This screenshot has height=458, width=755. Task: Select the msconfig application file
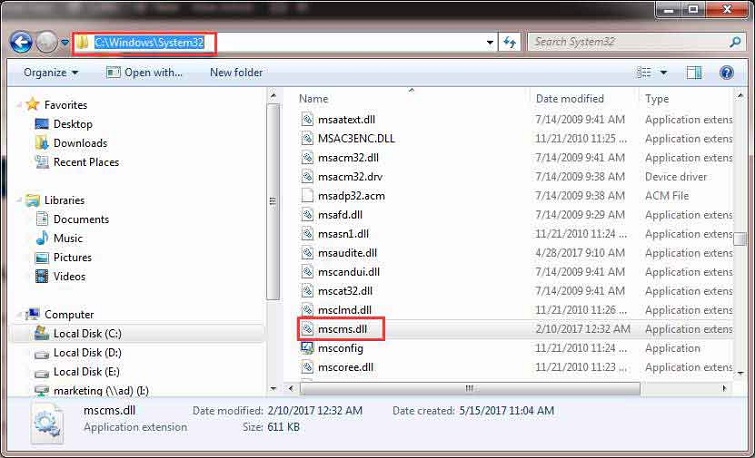[x=340, y=348]
